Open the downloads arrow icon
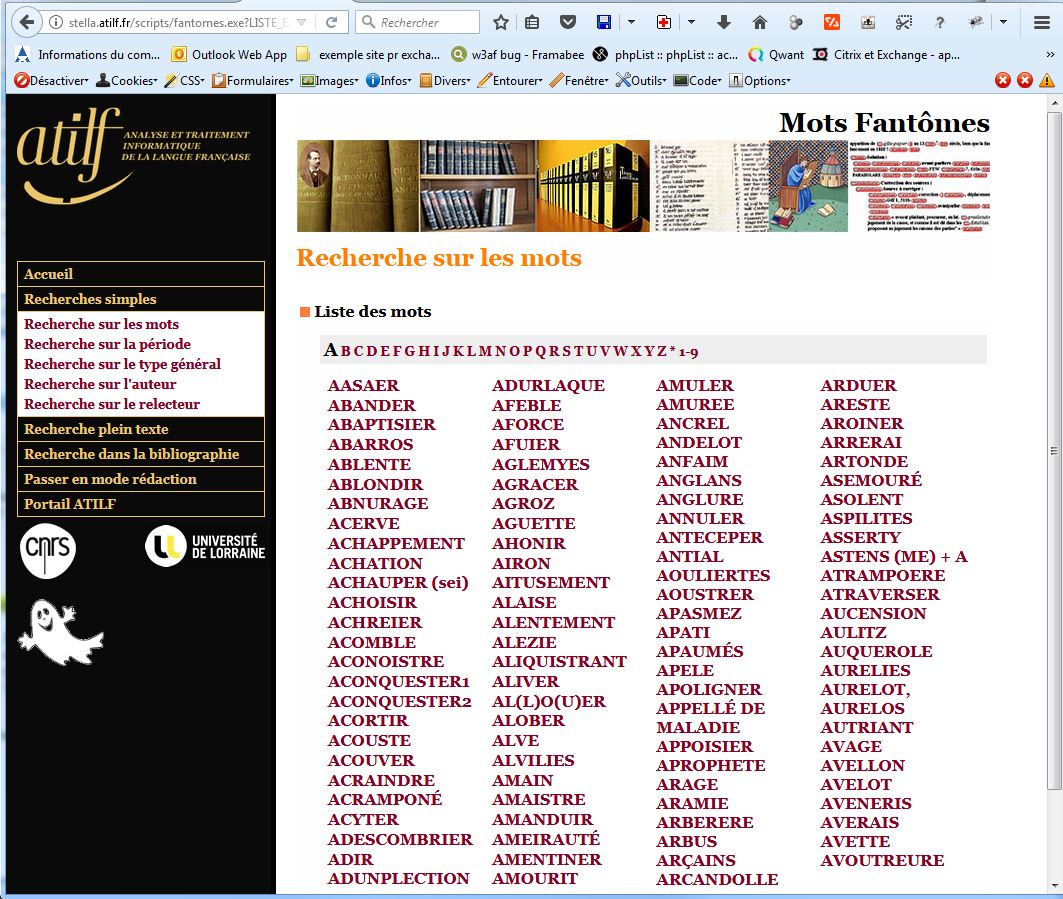This screenshot has width=1063, height=899. 724,22
